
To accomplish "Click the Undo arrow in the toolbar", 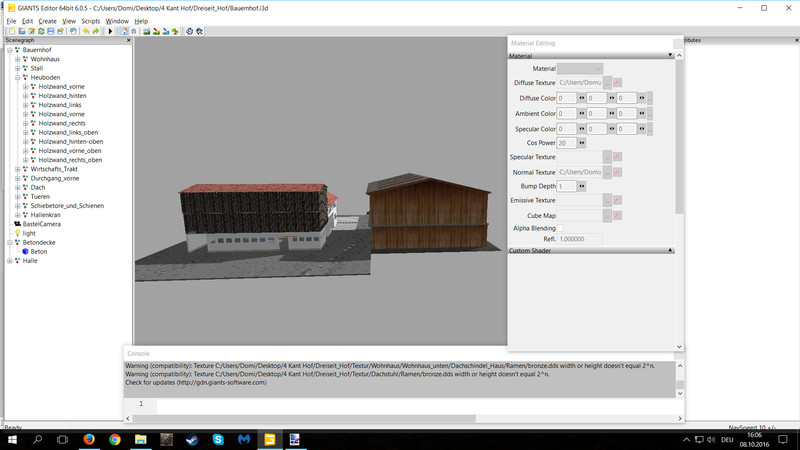I will click(x=86, y=31).
